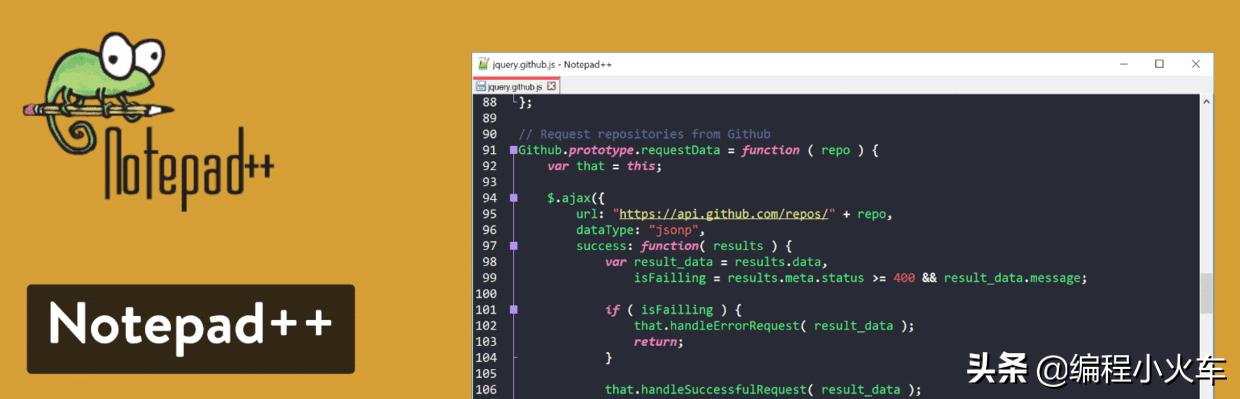Click the Notepad++ icon in title bar
1240x399 pixels.
(x=483, y=64)
